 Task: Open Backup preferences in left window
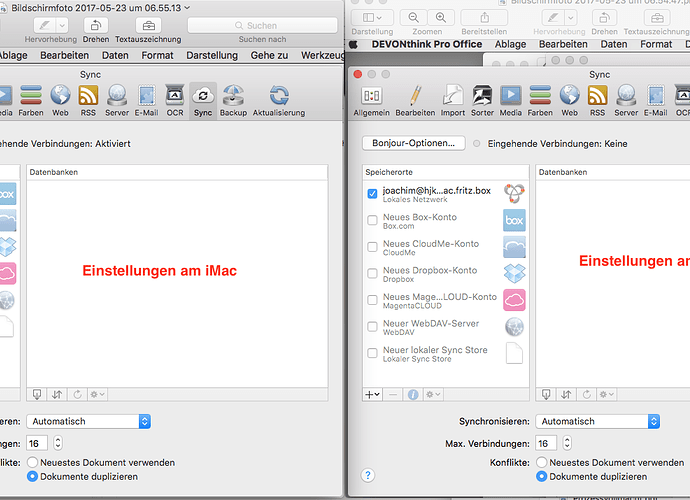pyautogui.click(x=233, y=101)
